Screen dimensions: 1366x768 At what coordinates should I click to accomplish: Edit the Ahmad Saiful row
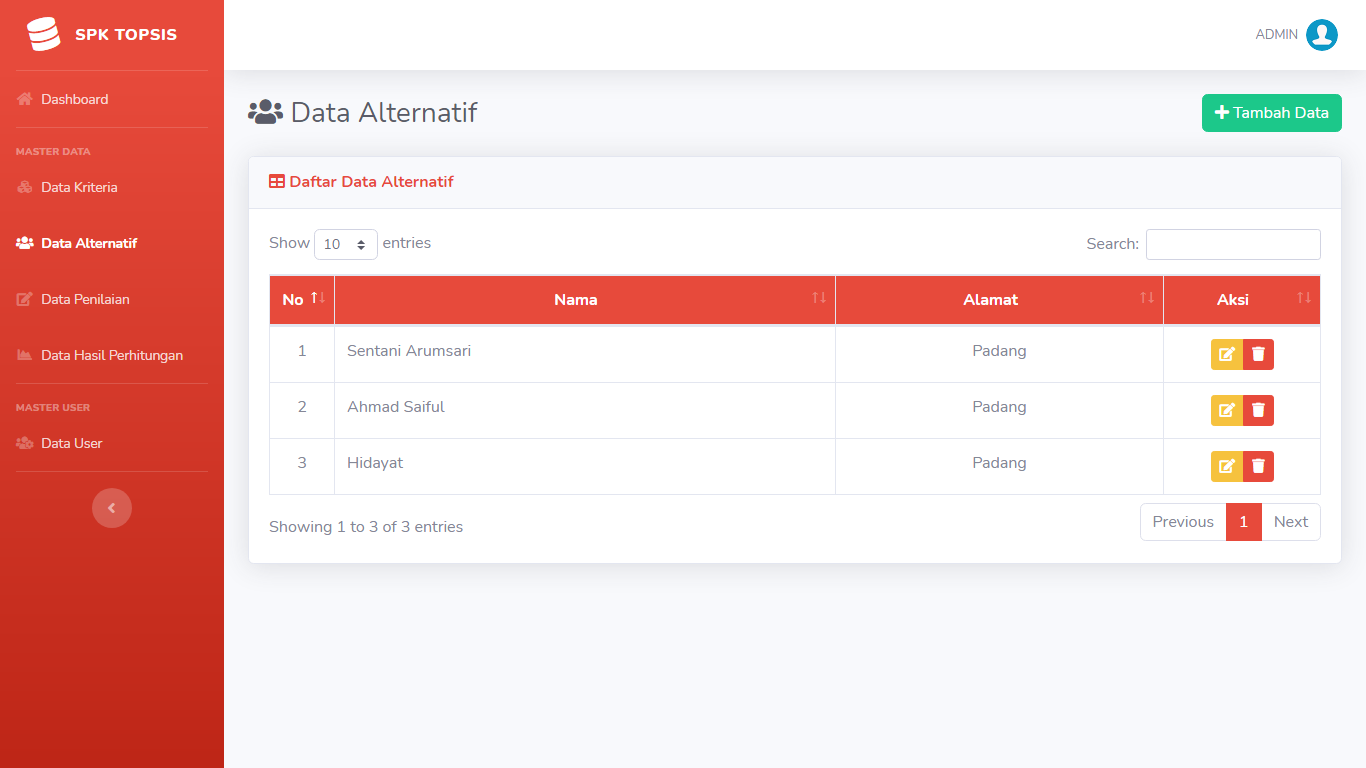1227,410
